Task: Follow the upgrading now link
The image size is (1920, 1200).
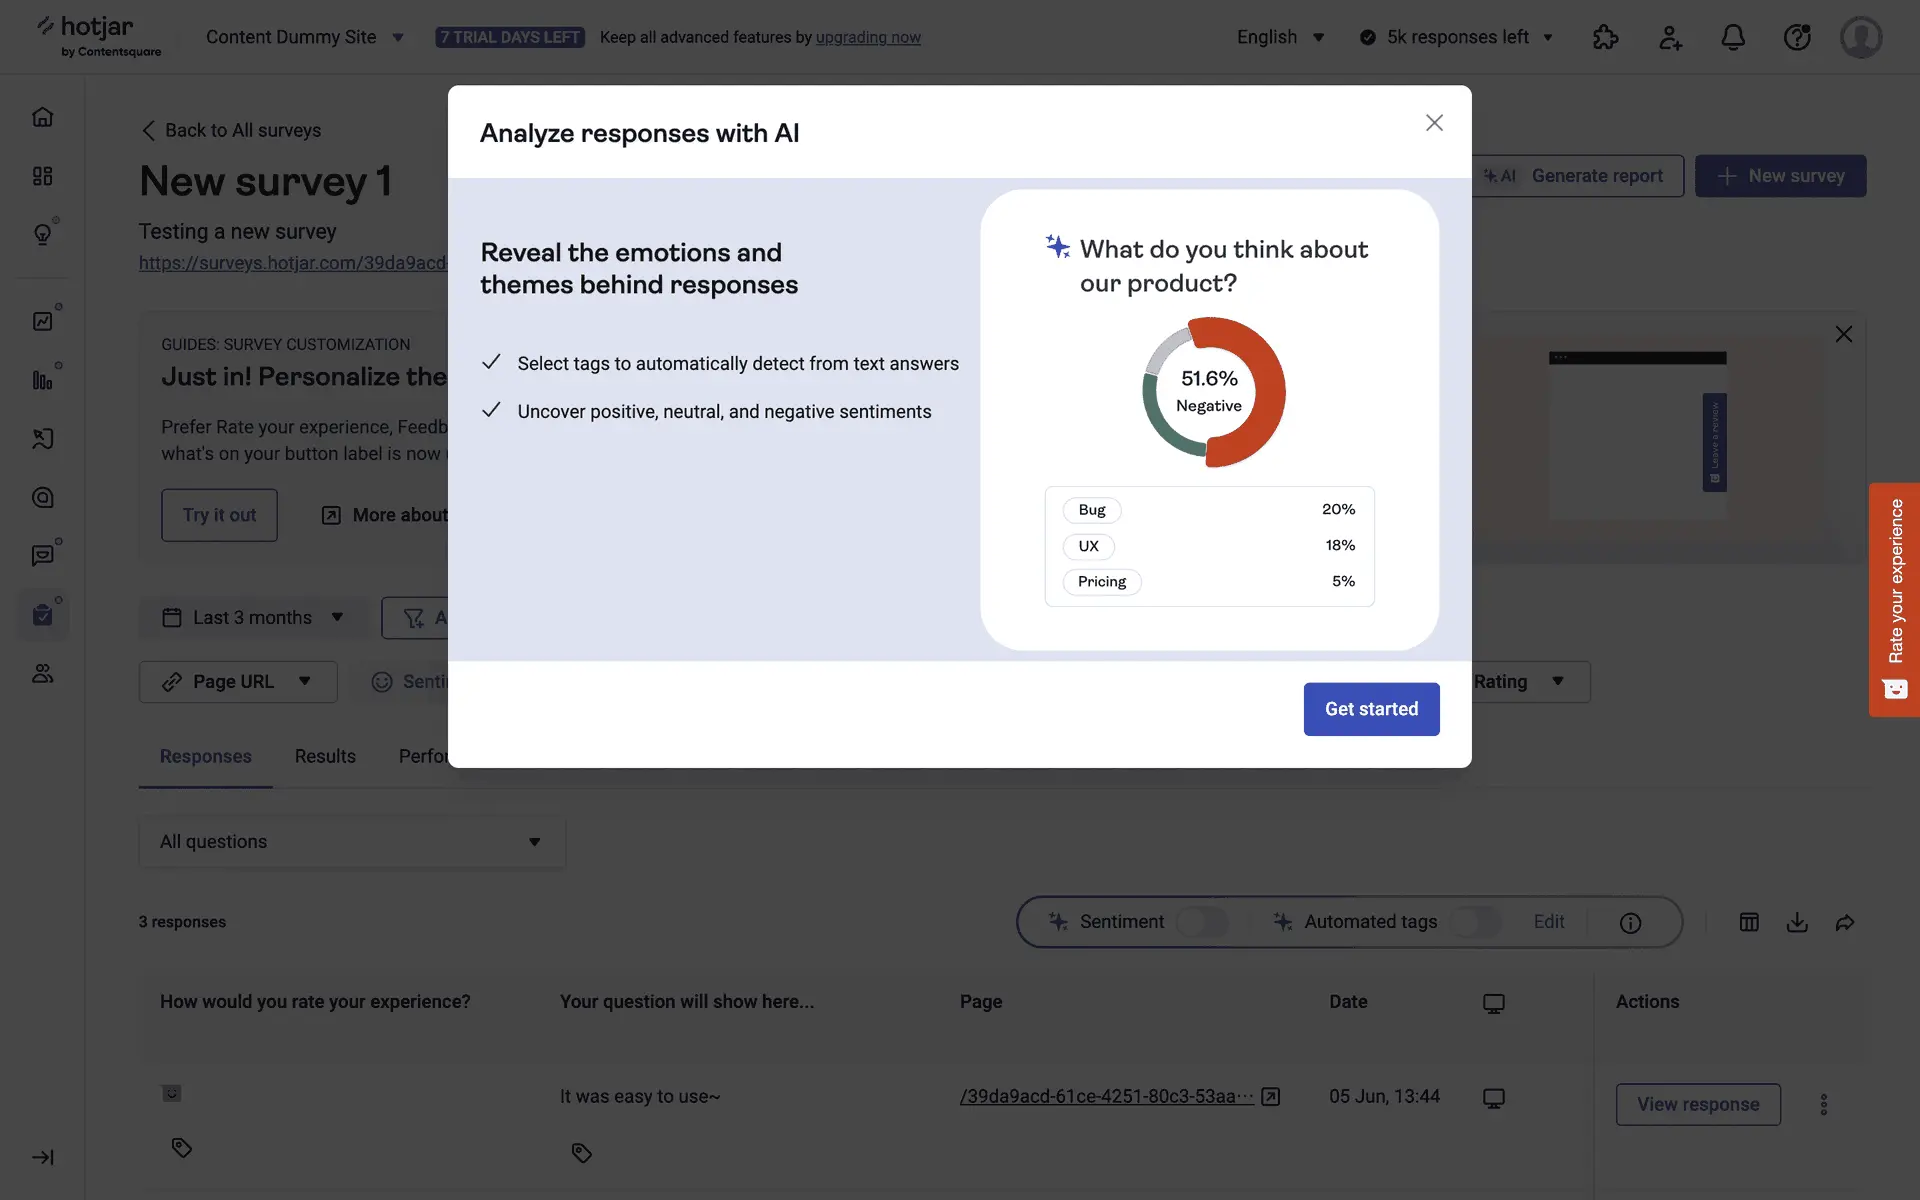Action: point(868,38)
